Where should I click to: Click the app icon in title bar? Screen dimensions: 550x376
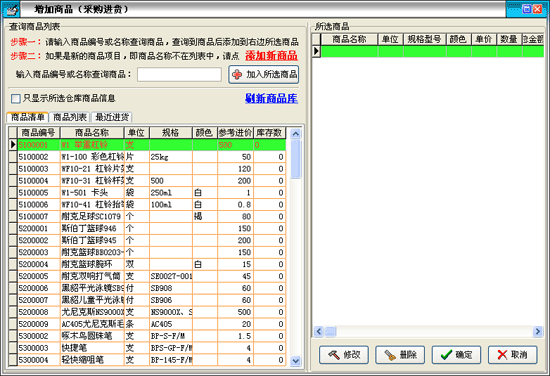[x=11, y=9]
